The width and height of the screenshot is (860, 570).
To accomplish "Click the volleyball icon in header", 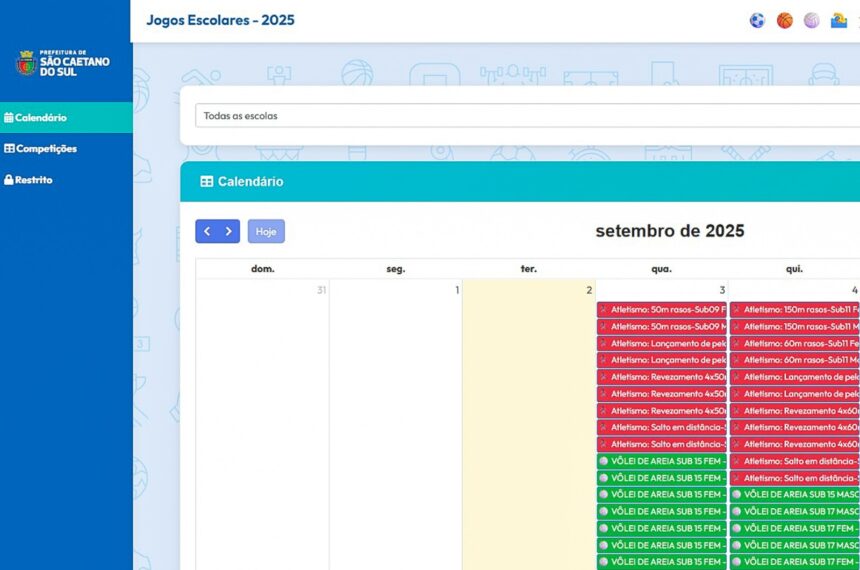I will (x=812, y=20).
